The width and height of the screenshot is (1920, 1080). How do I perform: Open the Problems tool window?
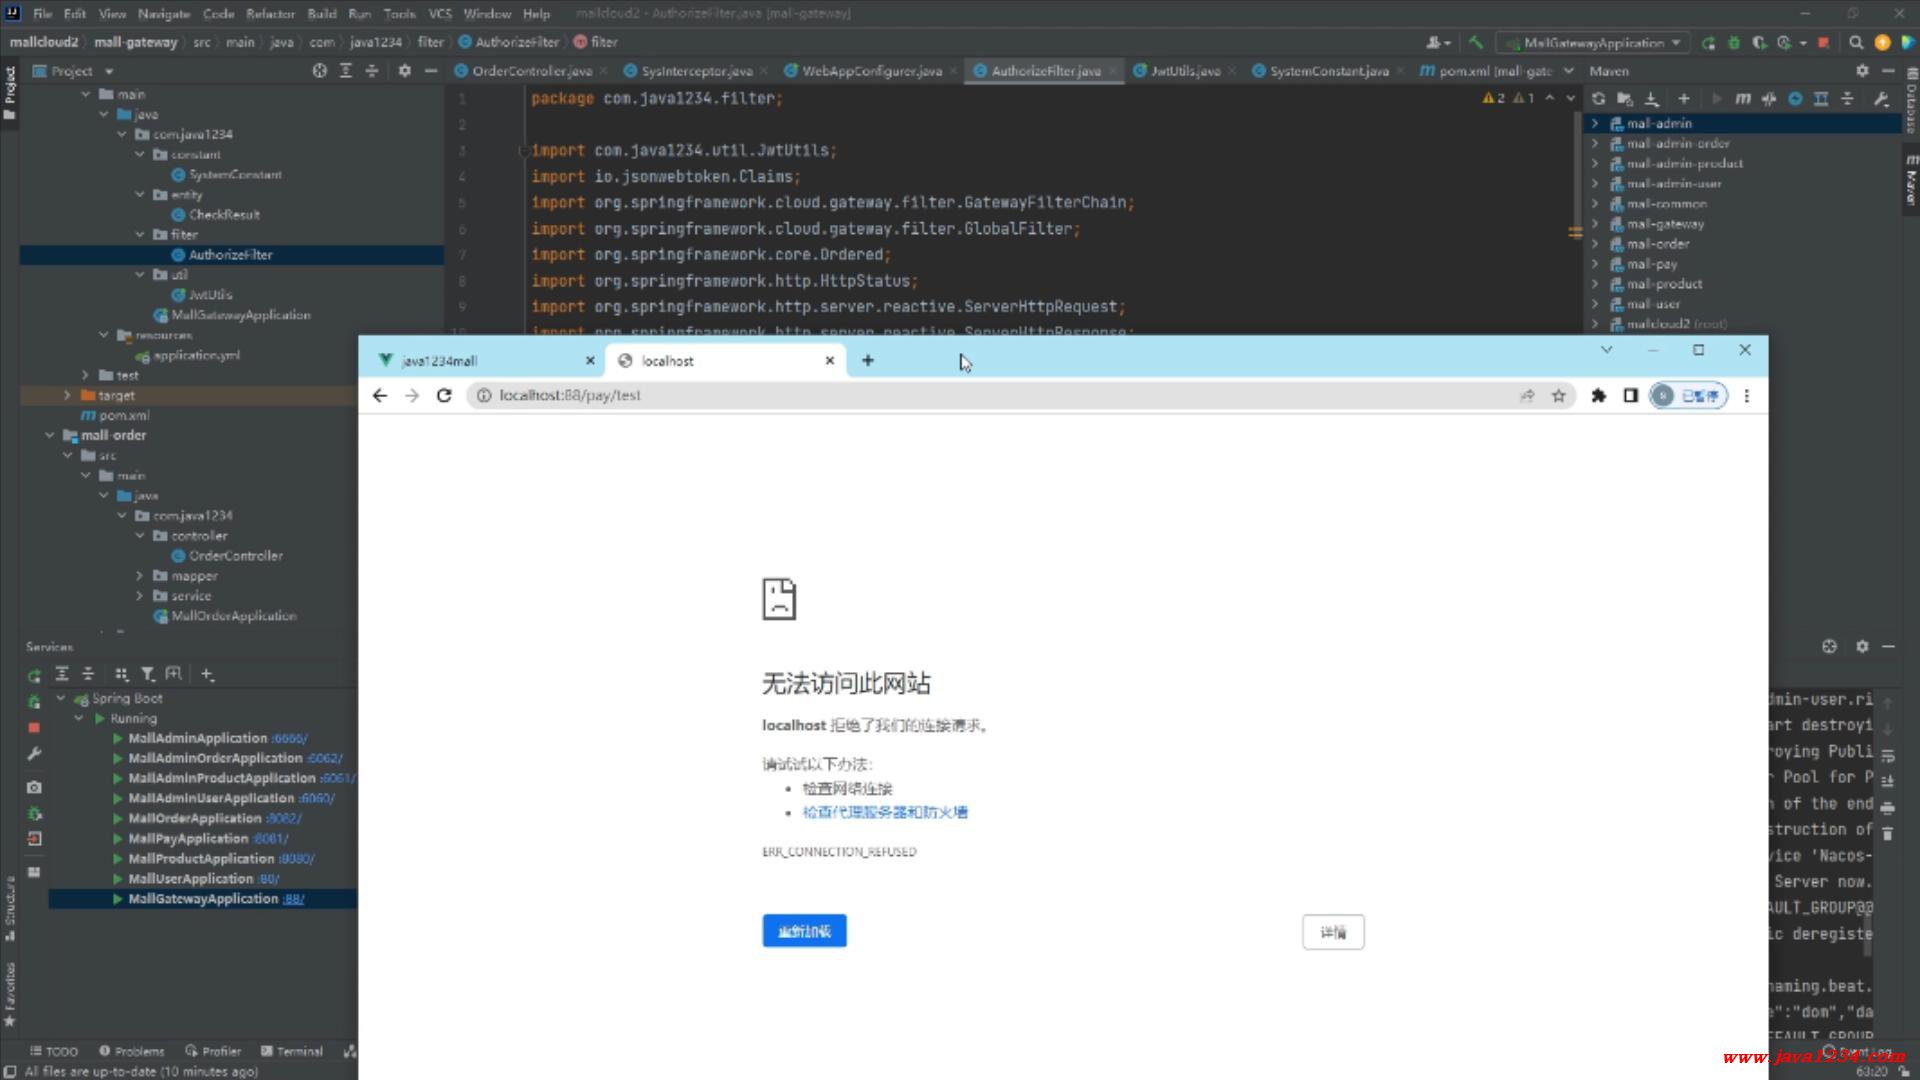click(131, 1051)
